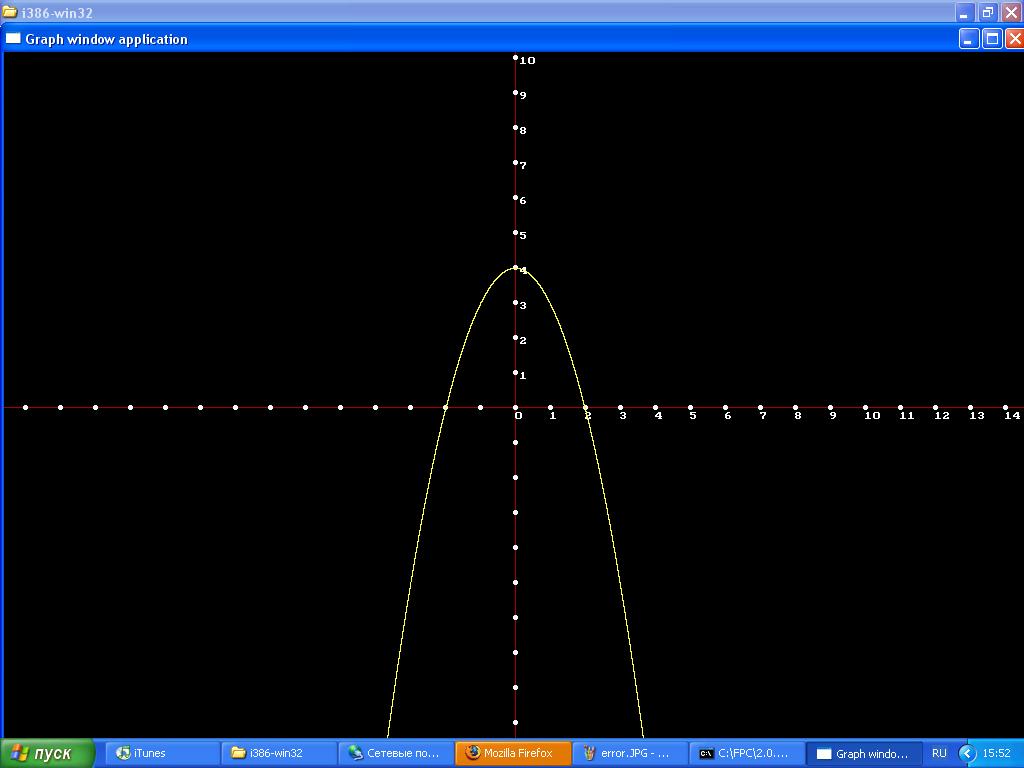Expand hidden system tray icons chevron
This screenshot has height=768, width=1024.
tap(967, 753)
